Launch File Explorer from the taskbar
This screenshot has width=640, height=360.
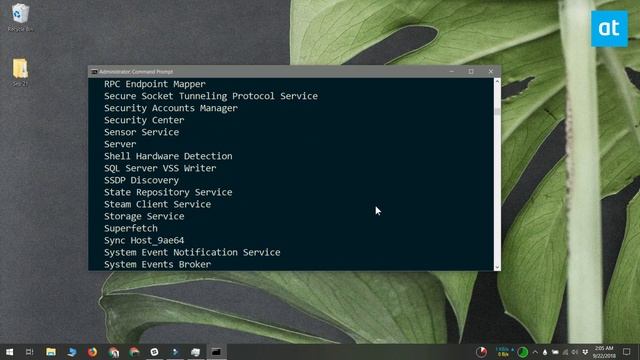51,352
